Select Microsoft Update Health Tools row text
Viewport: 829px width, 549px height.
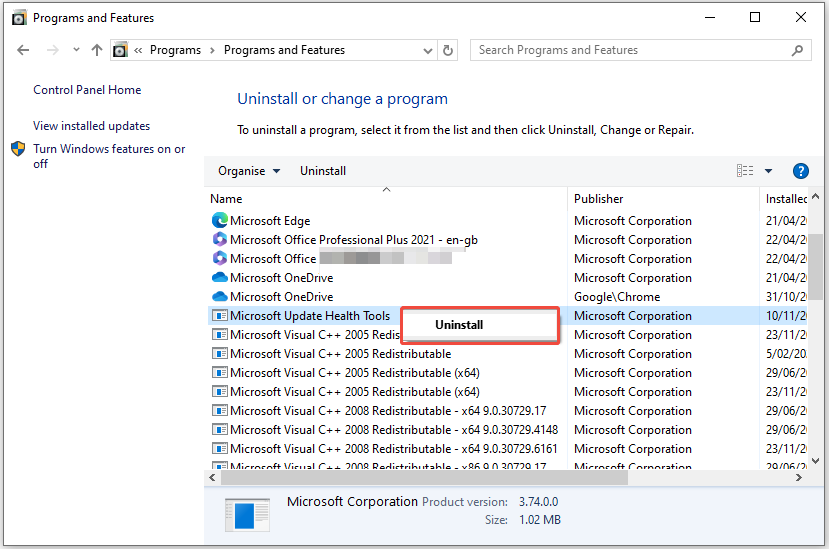(310, 316)
